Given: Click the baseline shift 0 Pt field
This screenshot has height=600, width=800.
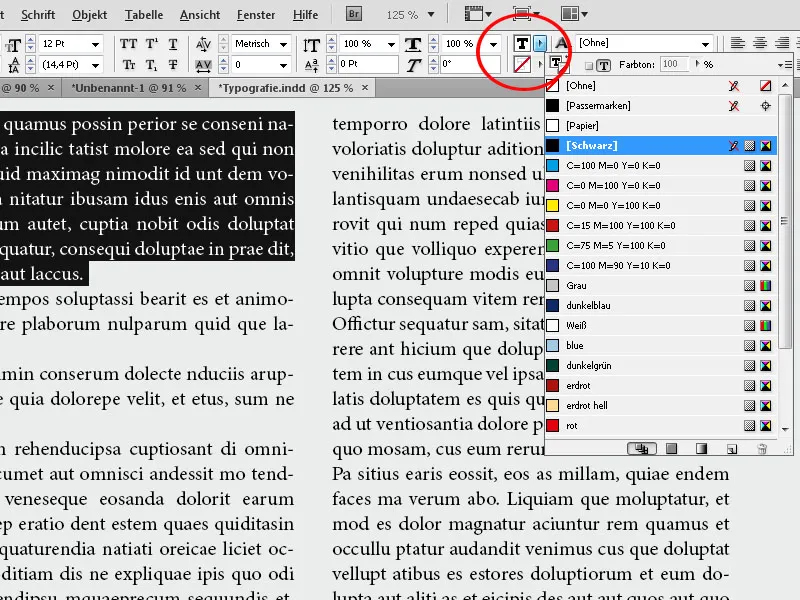Looking at the screenshot, I should click(x=368, y=65).
